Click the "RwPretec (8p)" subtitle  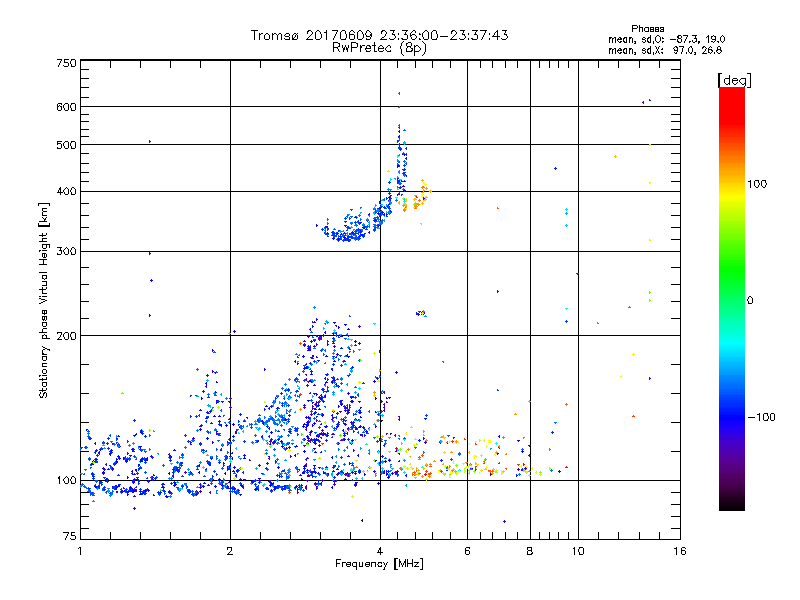(379, 48)
